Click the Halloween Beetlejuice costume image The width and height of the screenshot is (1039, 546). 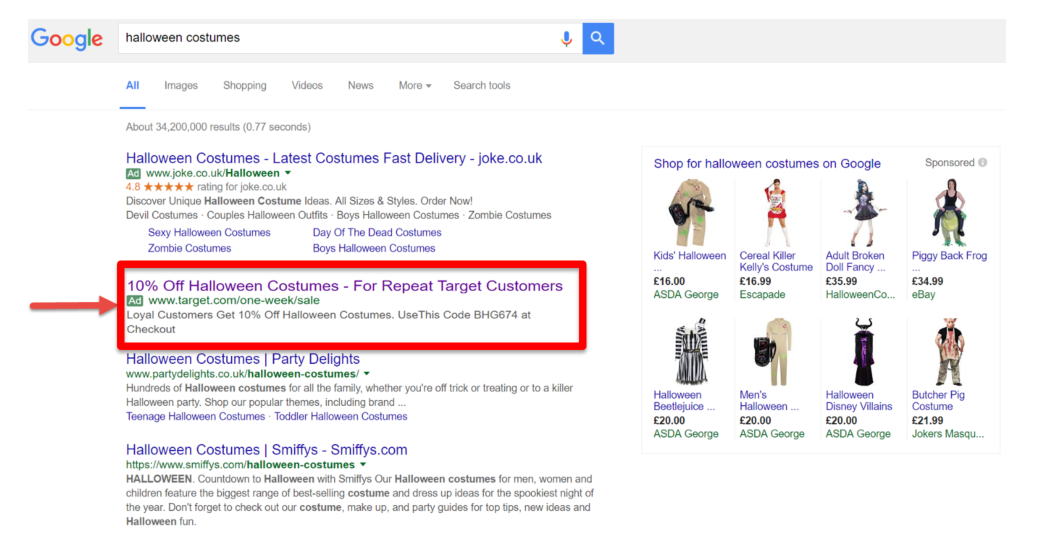[x=690, y=351]
